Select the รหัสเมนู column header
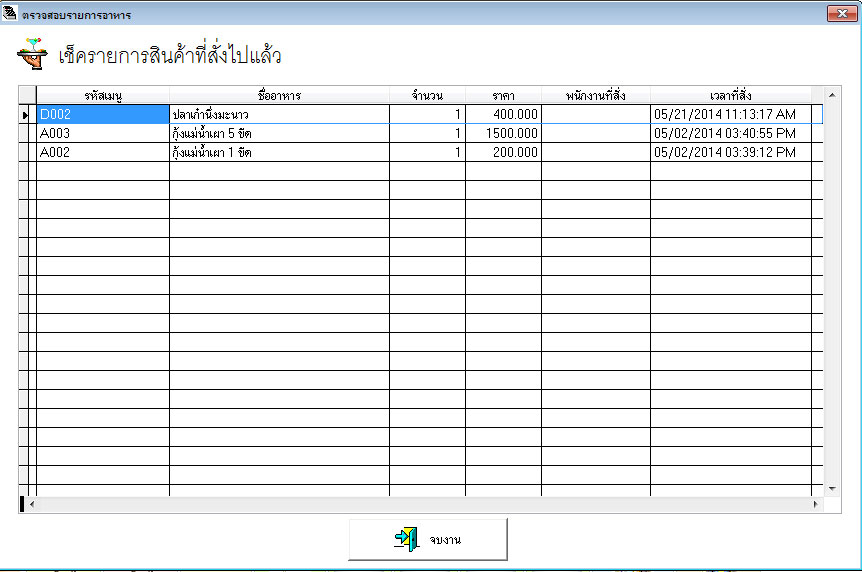This screenshot has width=862, height=572. tap(103, 95)
